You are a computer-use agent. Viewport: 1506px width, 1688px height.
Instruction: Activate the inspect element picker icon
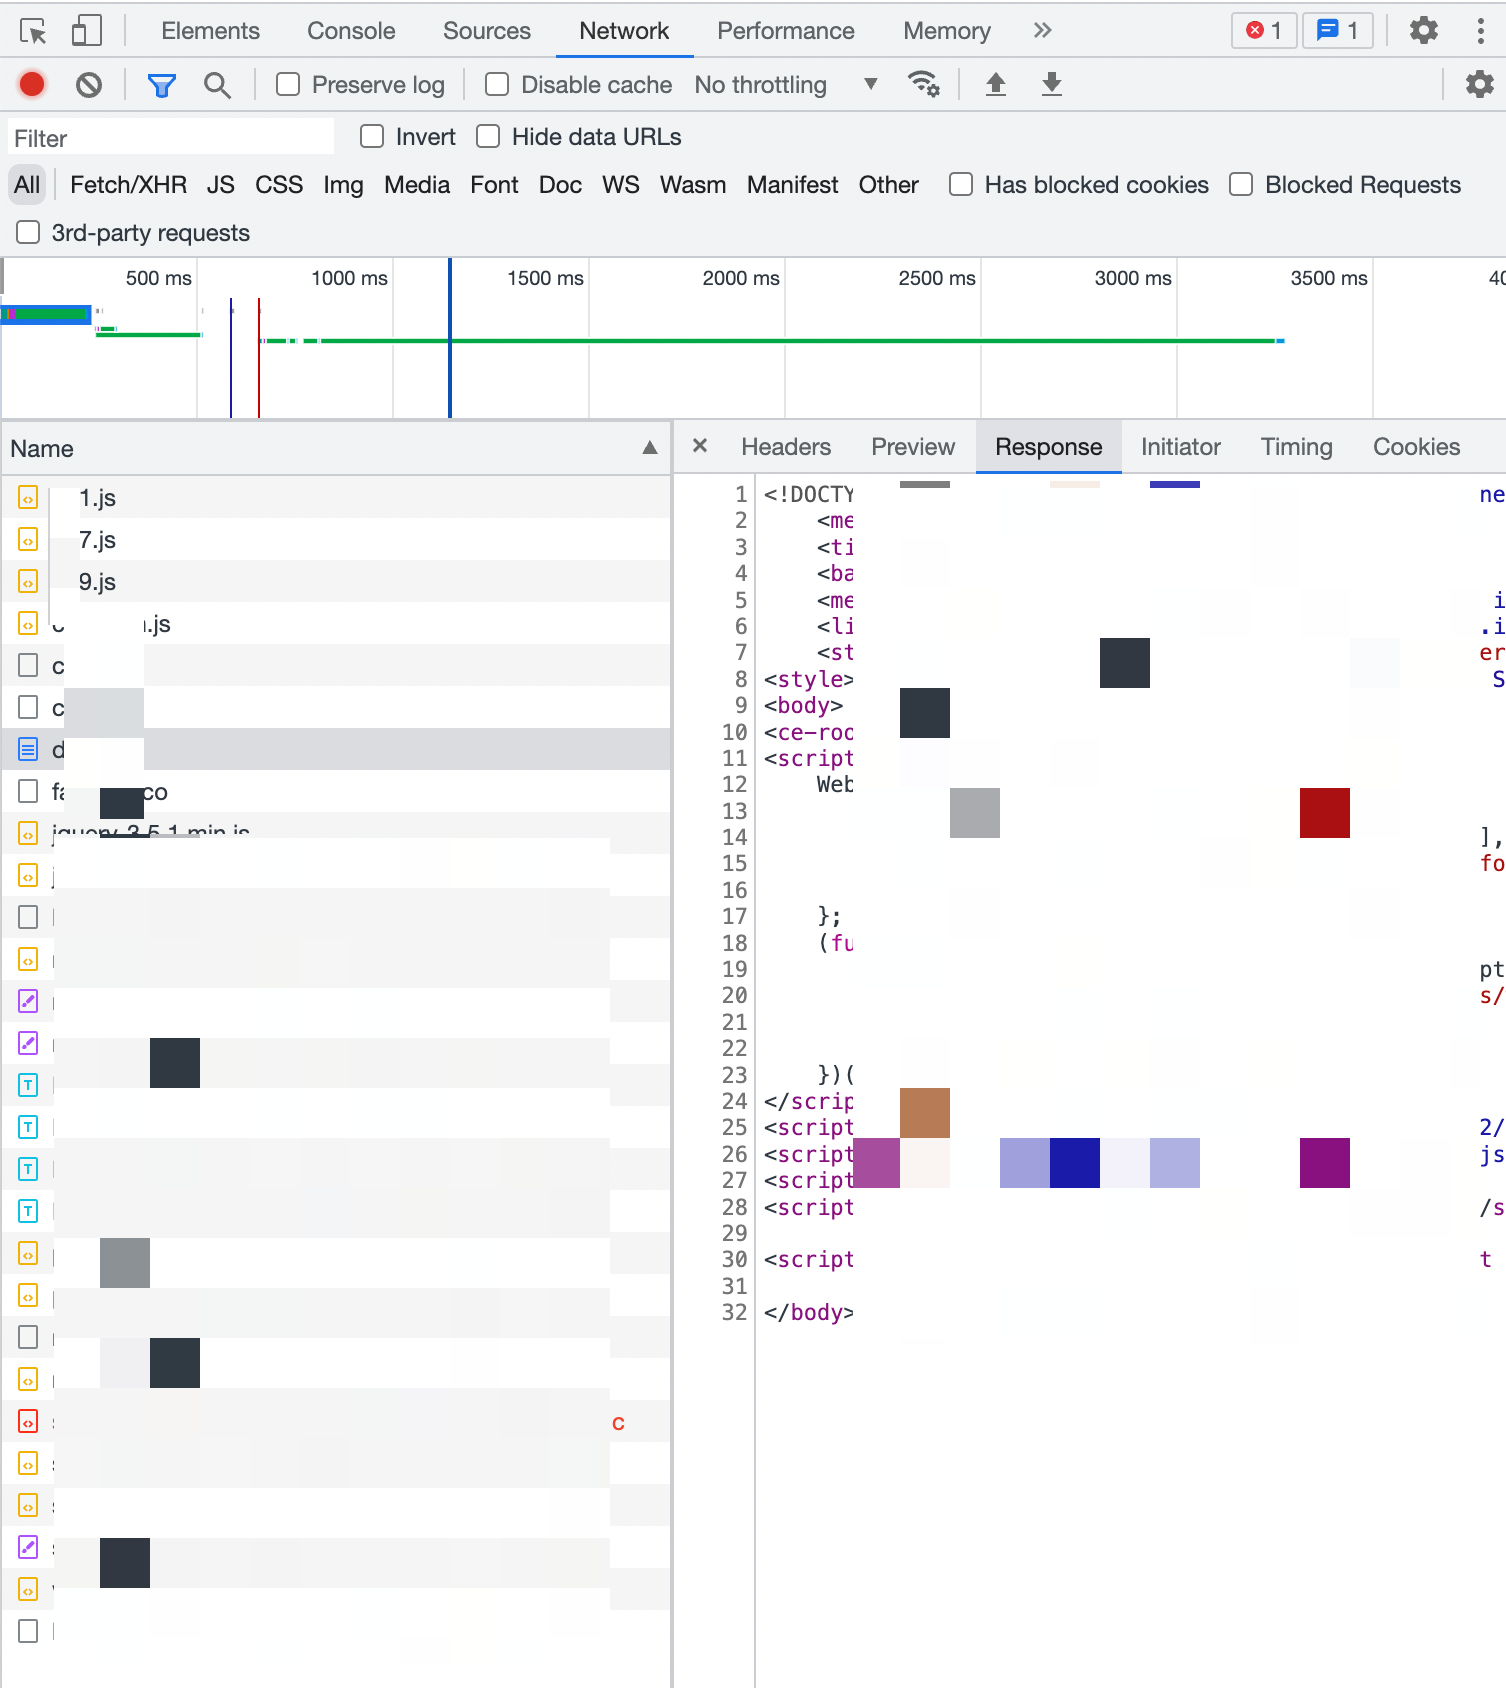coord(33,31)
